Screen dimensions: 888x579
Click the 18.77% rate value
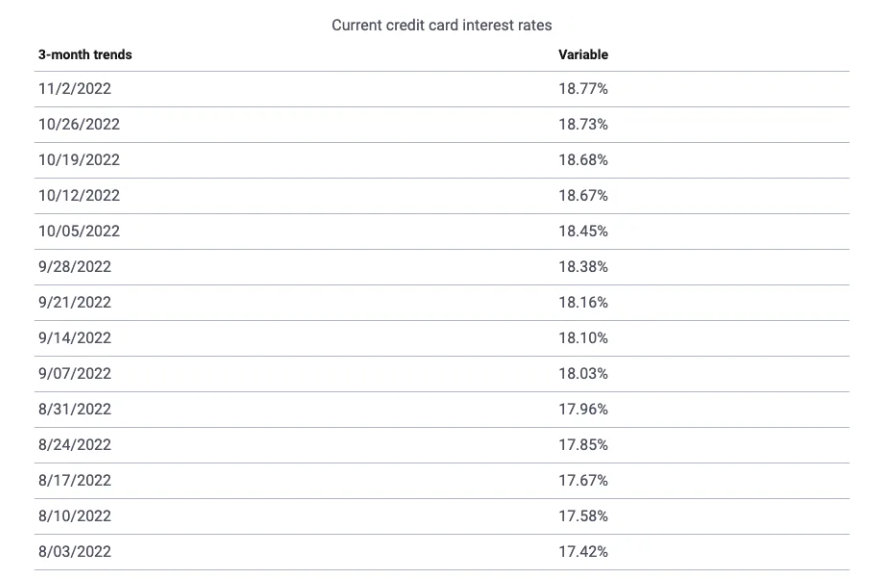pyautogui.click(x=583, y=89)
